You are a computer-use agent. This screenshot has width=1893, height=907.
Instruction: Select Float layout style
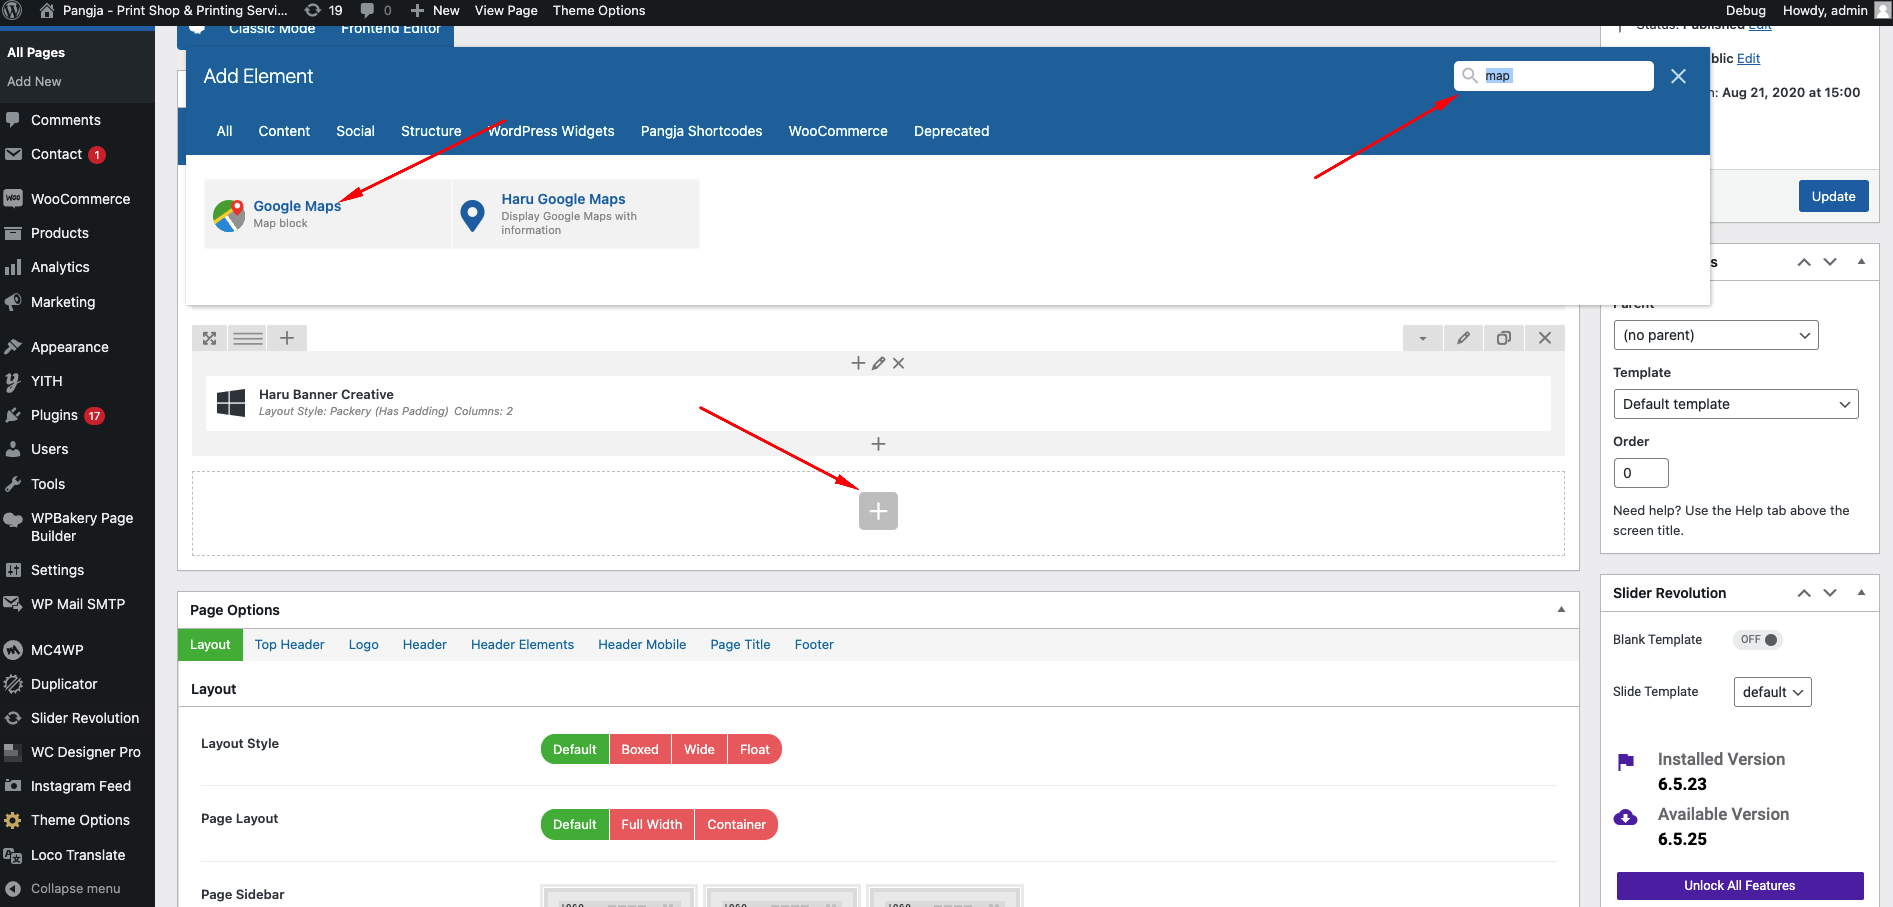click(x=755, y=749)
